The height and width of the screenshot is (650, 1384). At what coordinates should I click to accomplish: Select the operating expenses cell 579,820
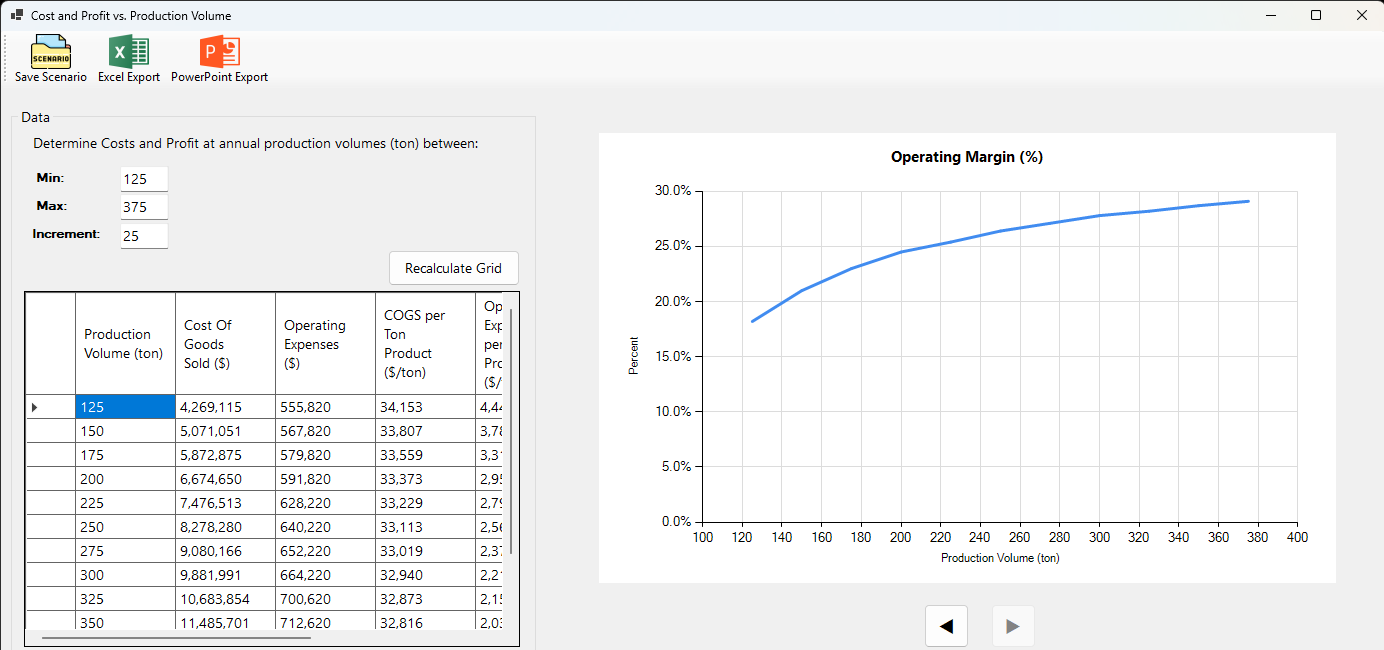(x=325, y=455)
